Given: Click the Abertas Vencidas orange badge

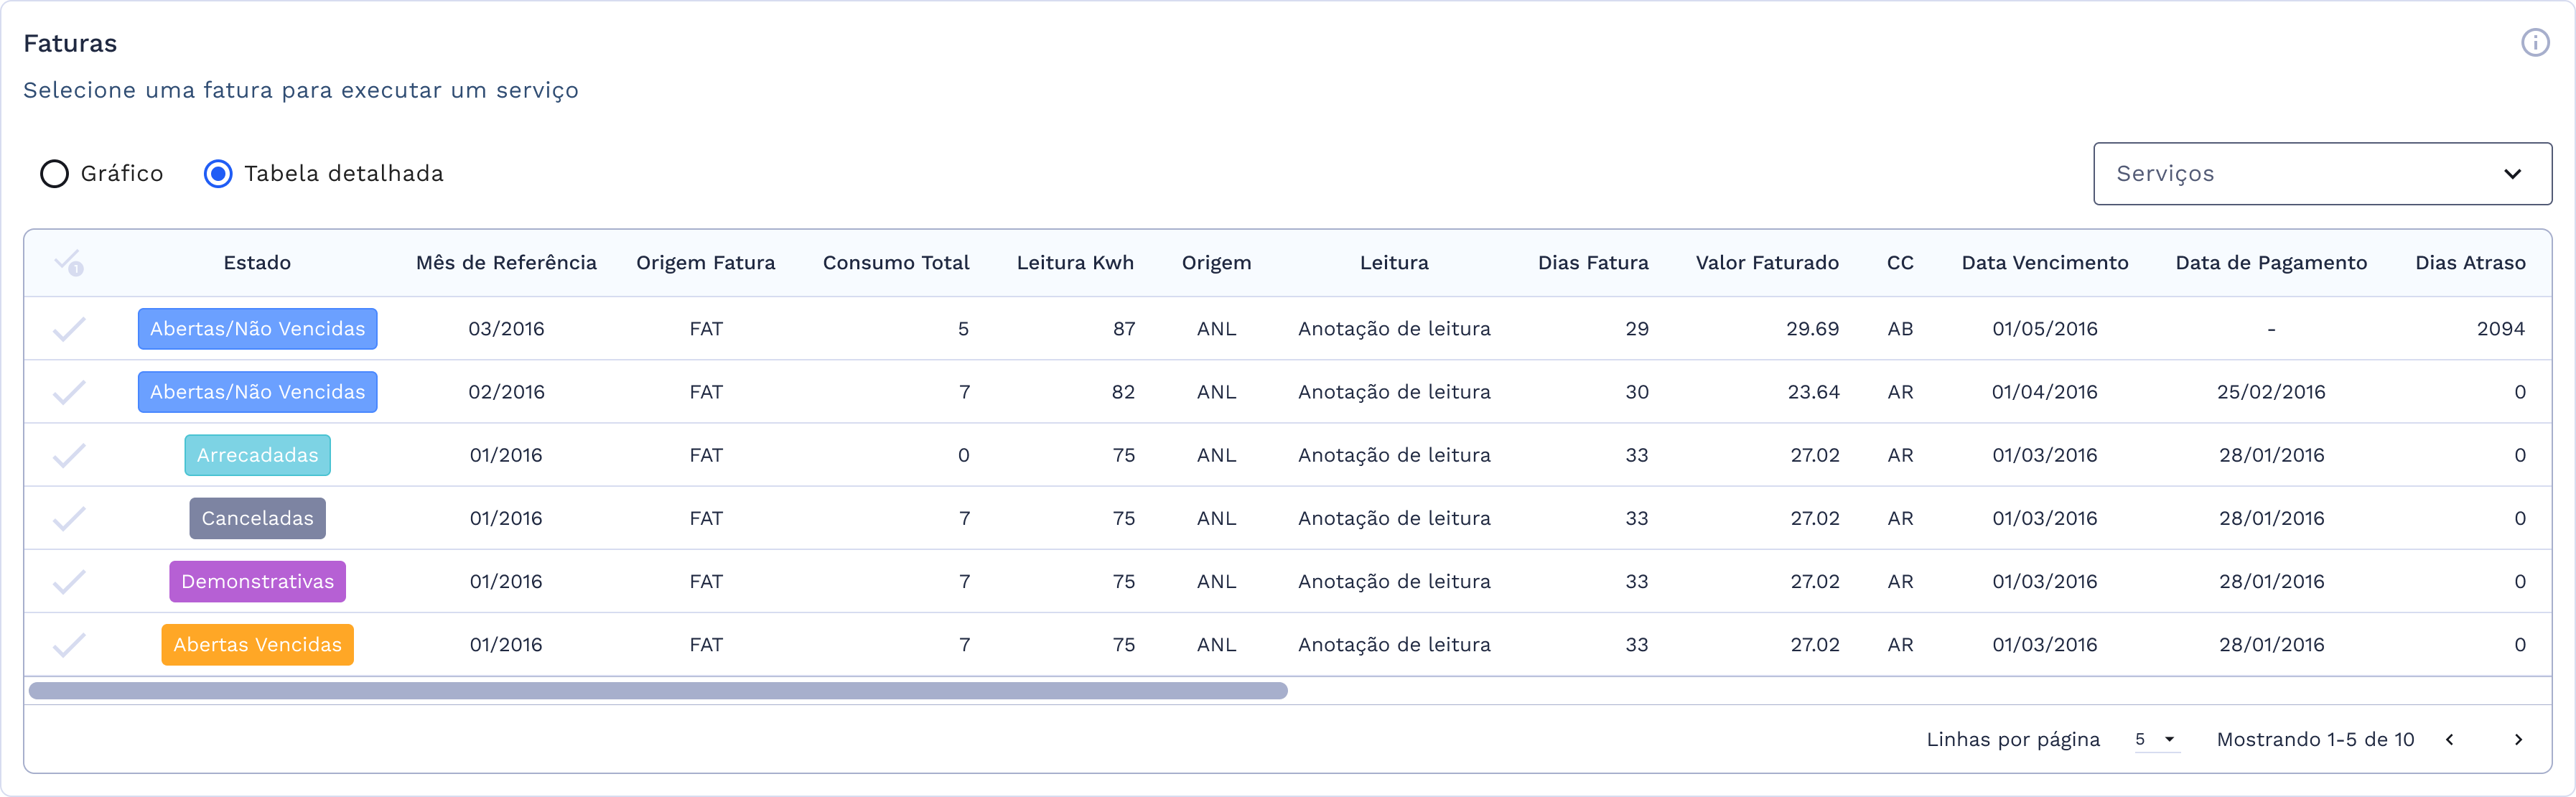Looking at the screenshot, I should pyautogui.click(x=257, y=645).
